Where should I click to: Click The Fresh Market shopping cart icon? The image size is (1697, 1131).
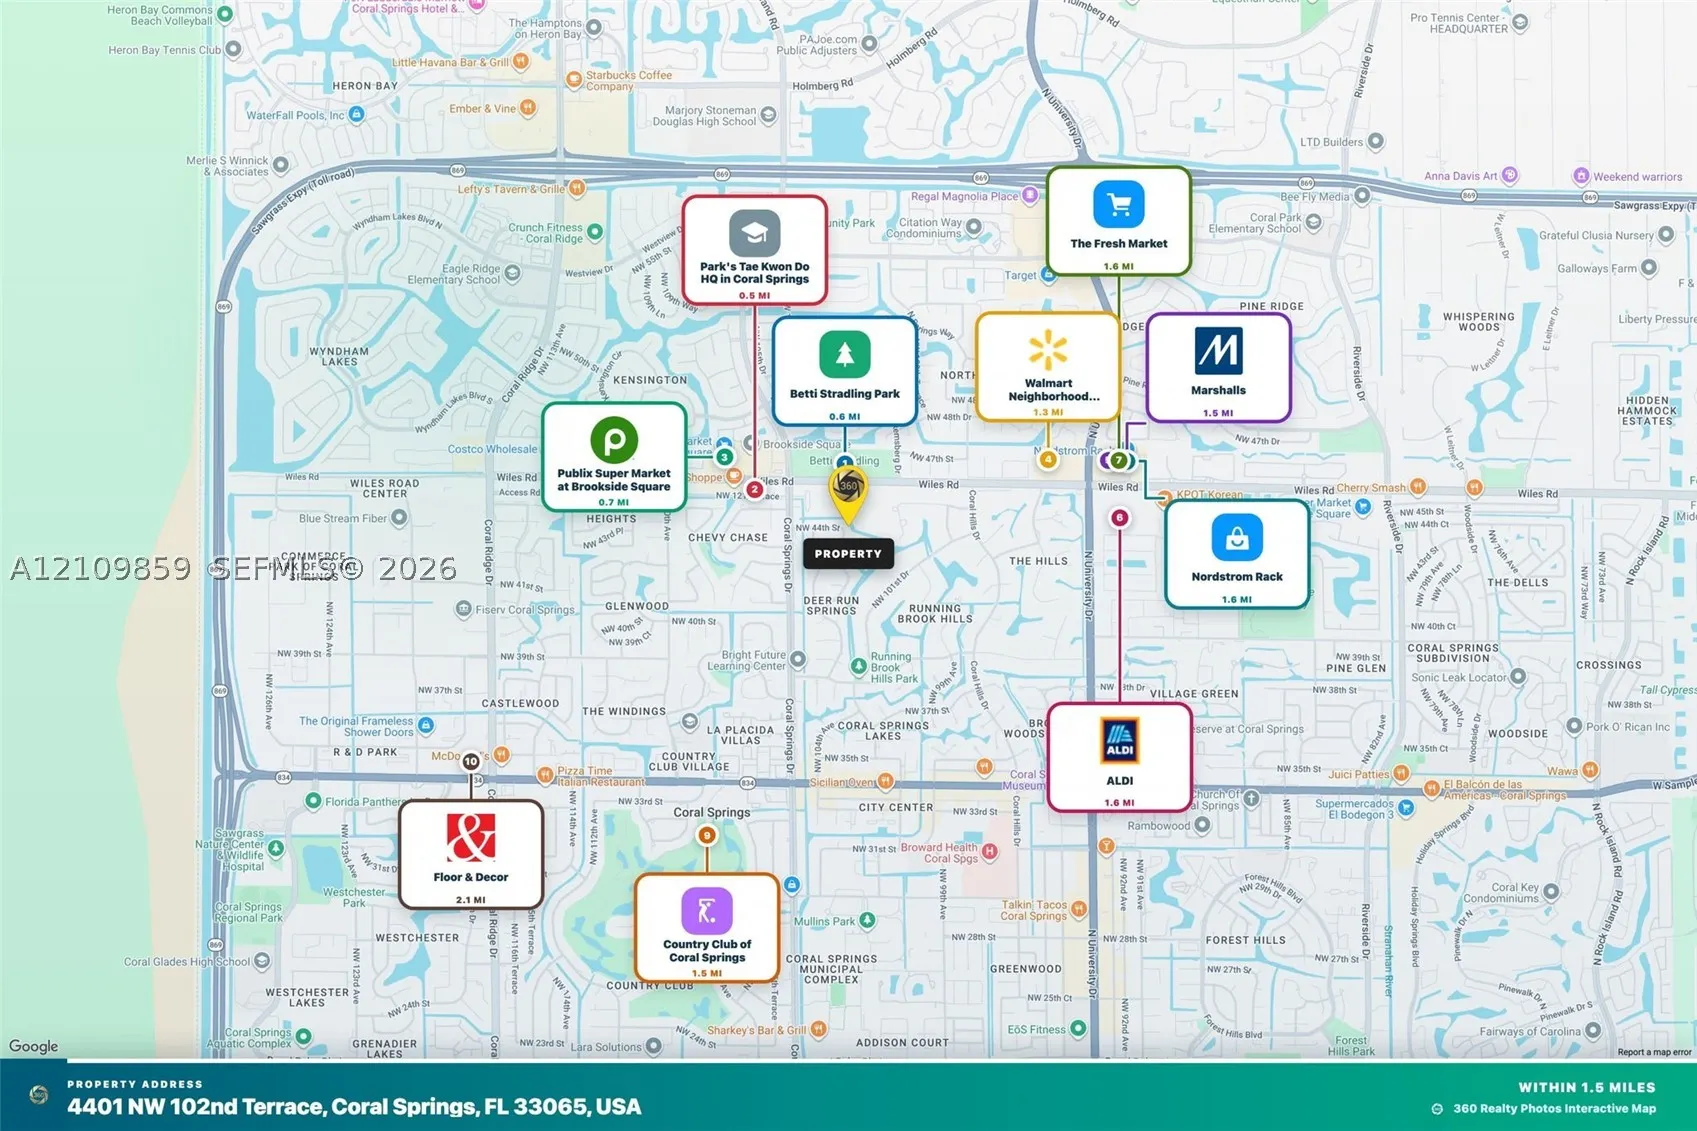(x=1119, y=205)
